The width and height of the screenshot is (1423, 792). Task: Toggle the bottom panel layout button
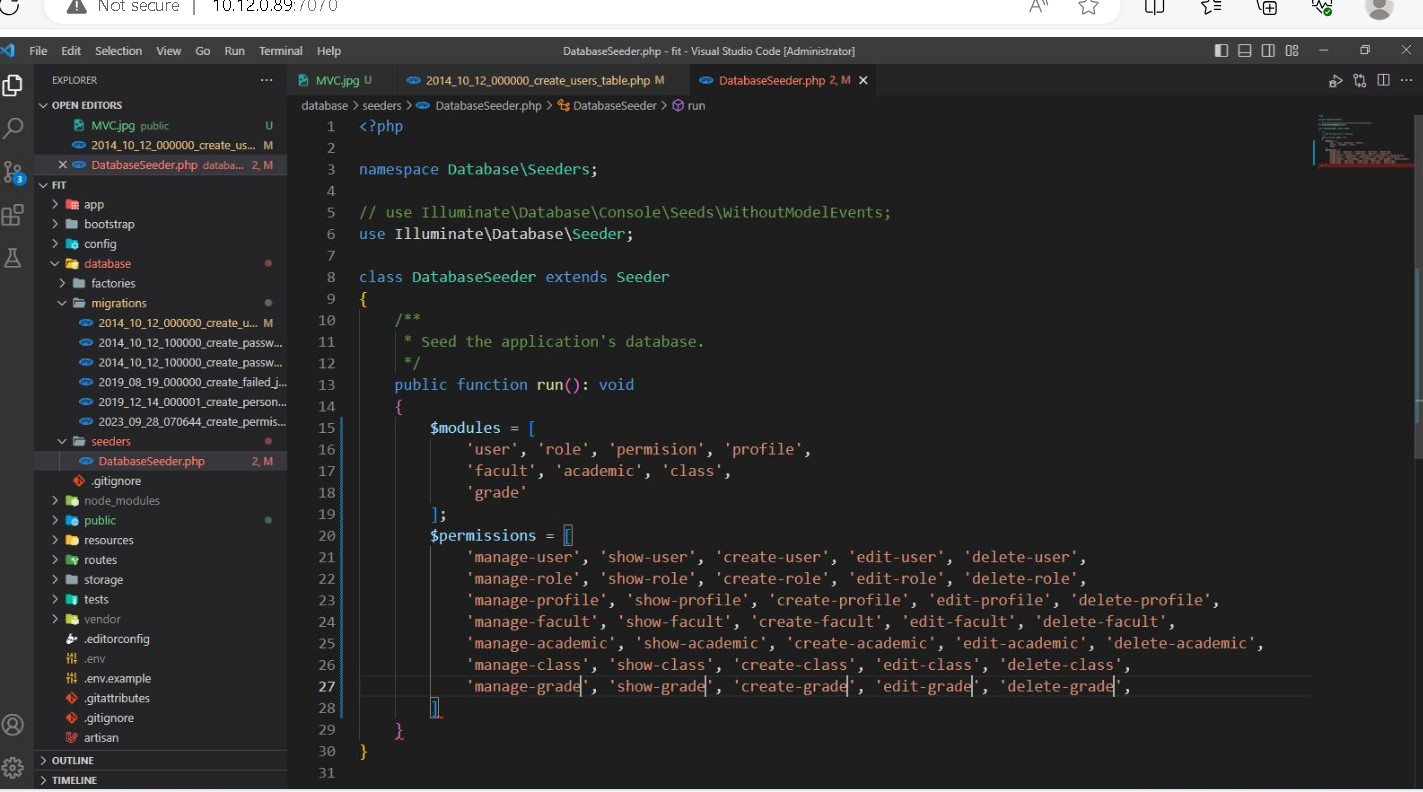[1245, 51]
